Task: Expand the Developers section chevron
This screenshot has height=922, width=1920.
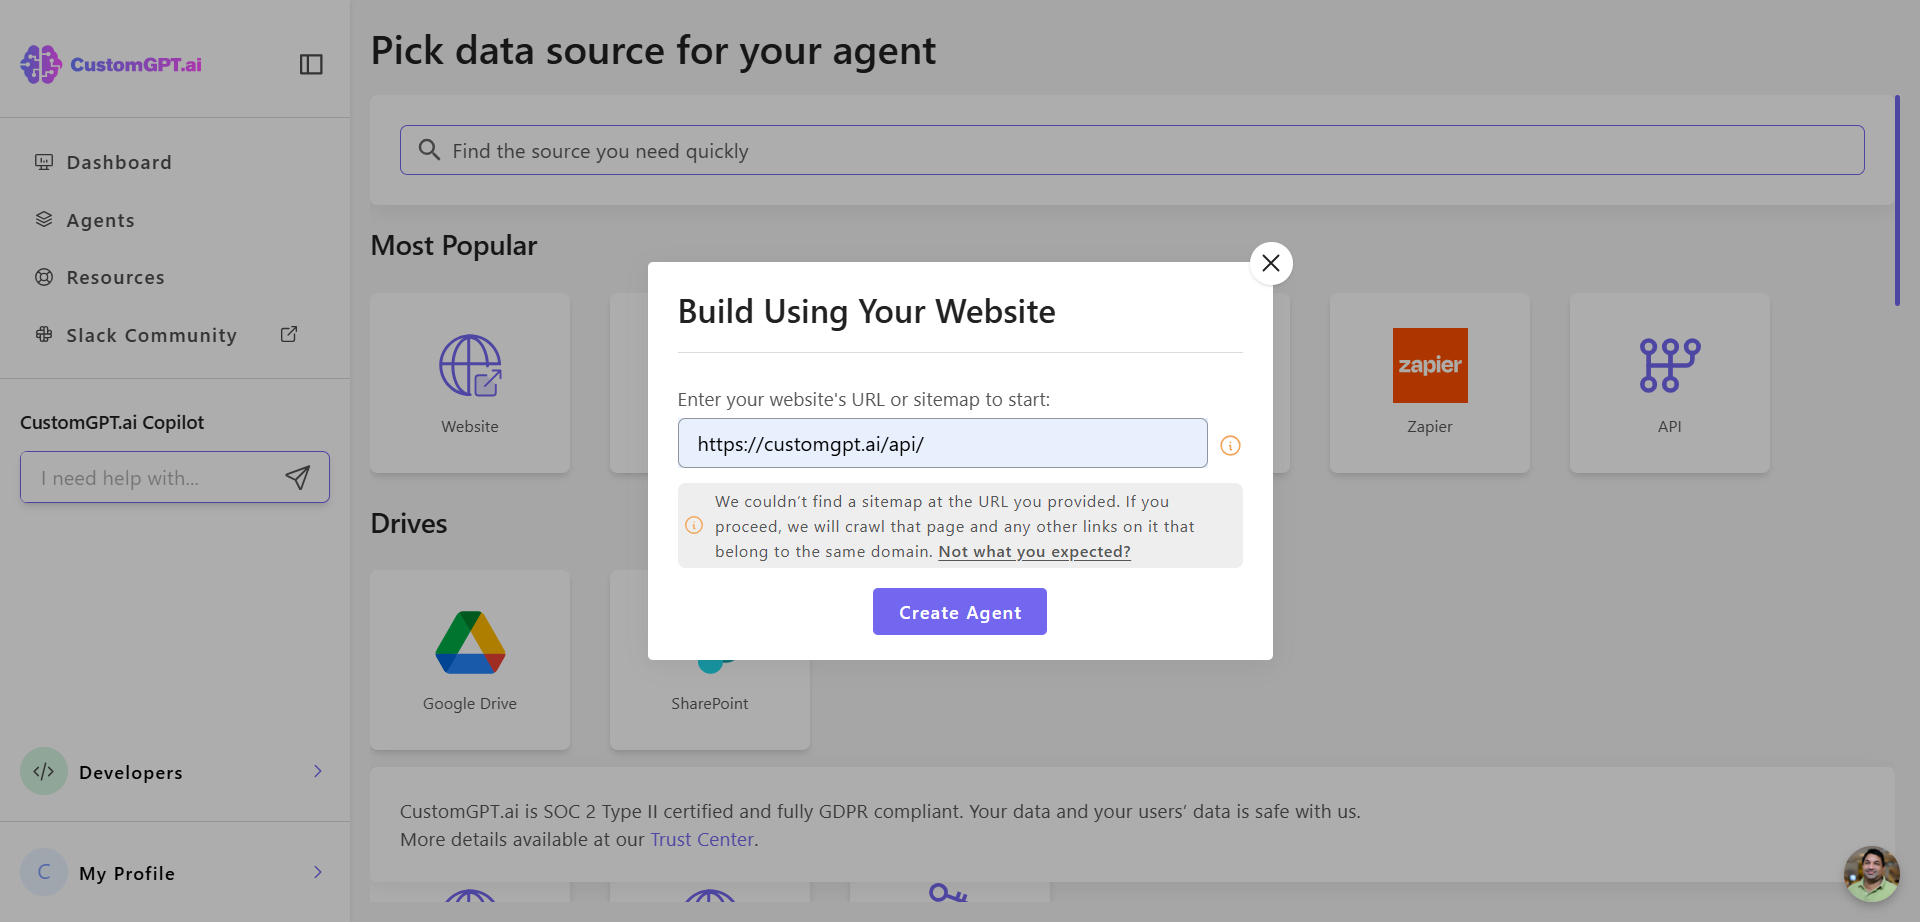Action: click(x=318, y=771)
